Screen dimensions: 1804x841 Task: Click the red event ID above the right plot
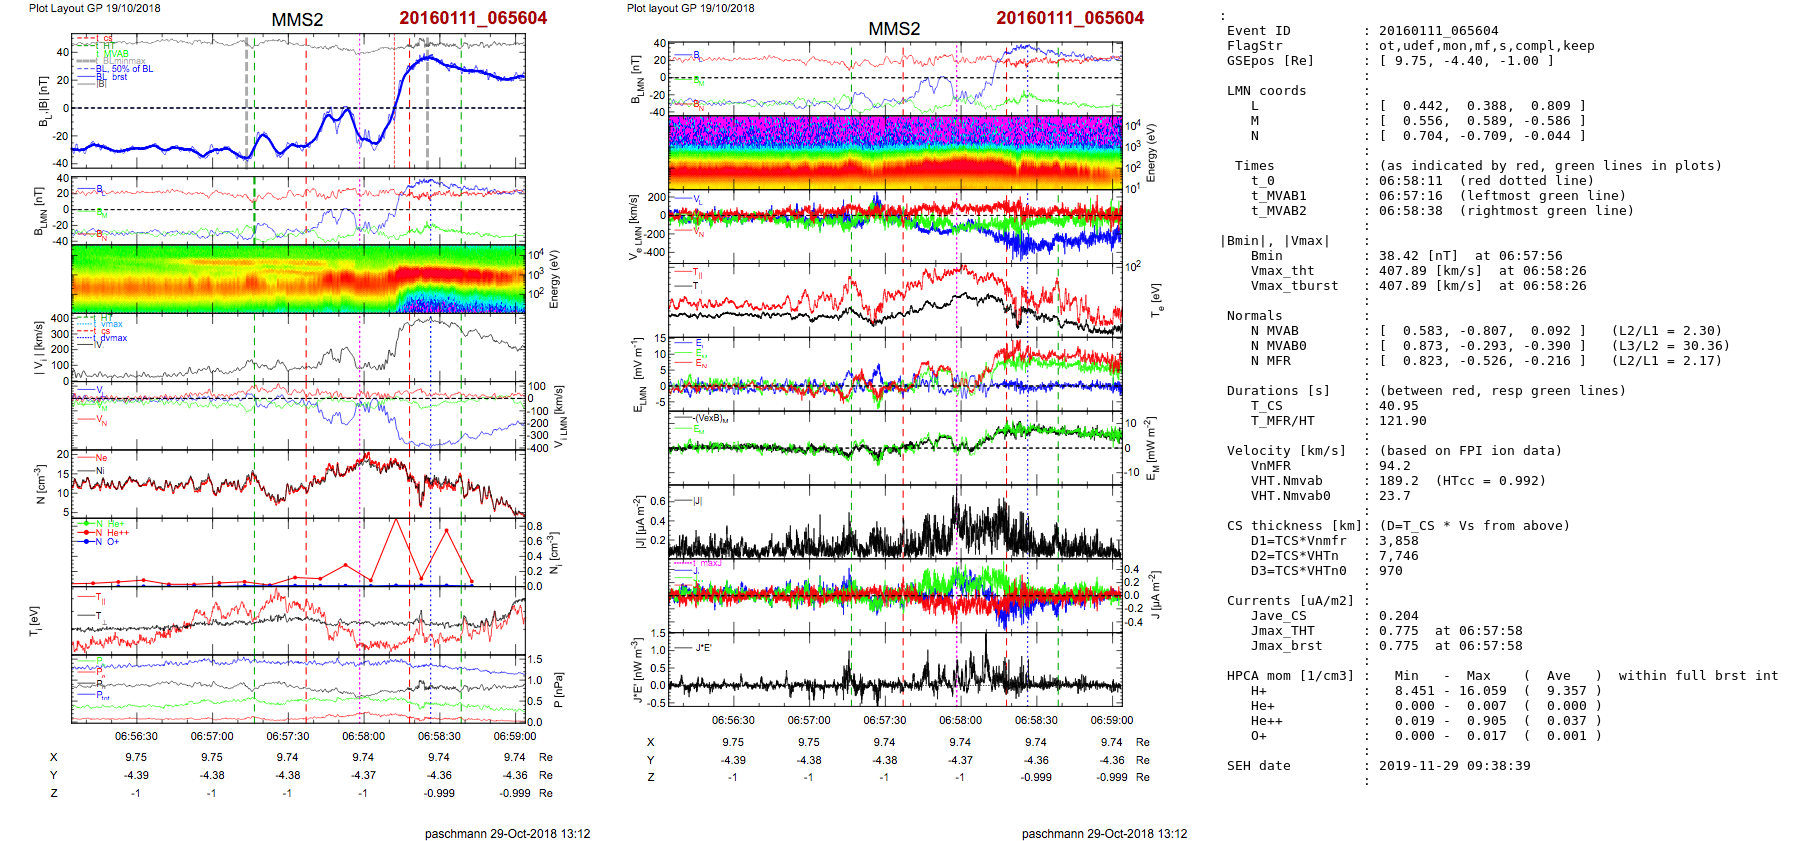(1069, 18)
